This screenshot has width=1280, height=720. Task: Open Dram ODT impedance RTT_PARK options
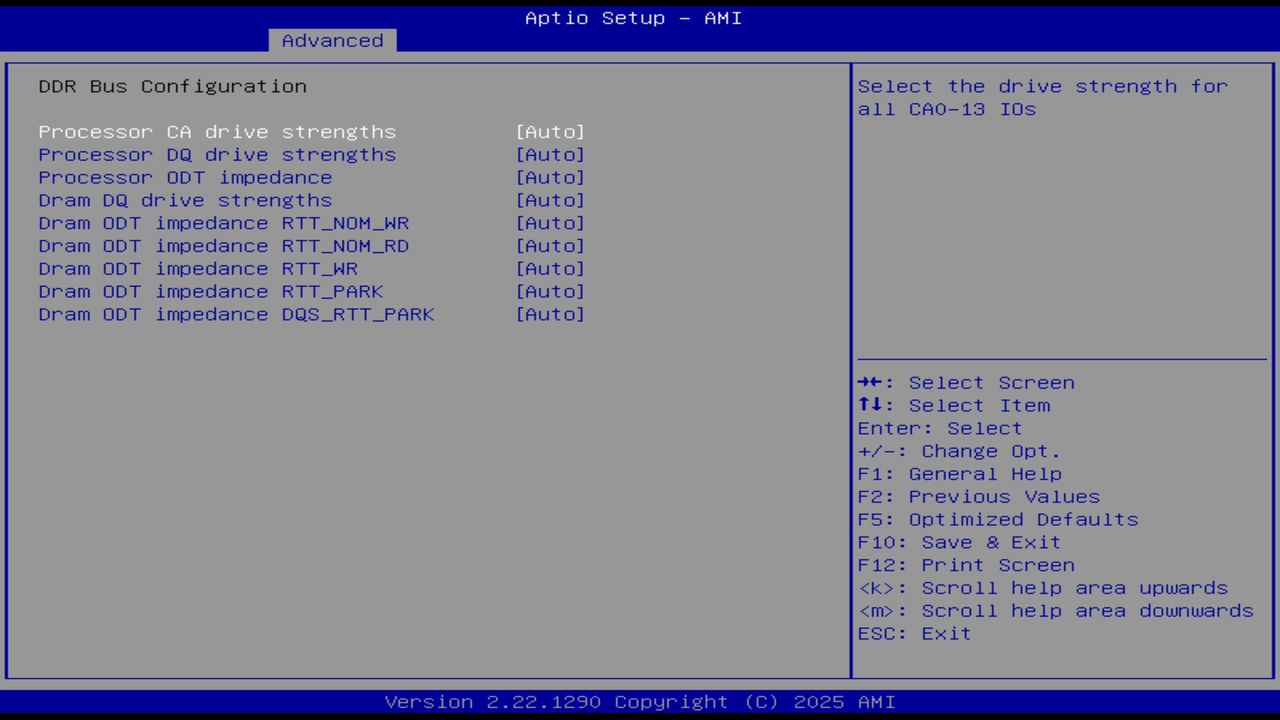pos(210,291)
